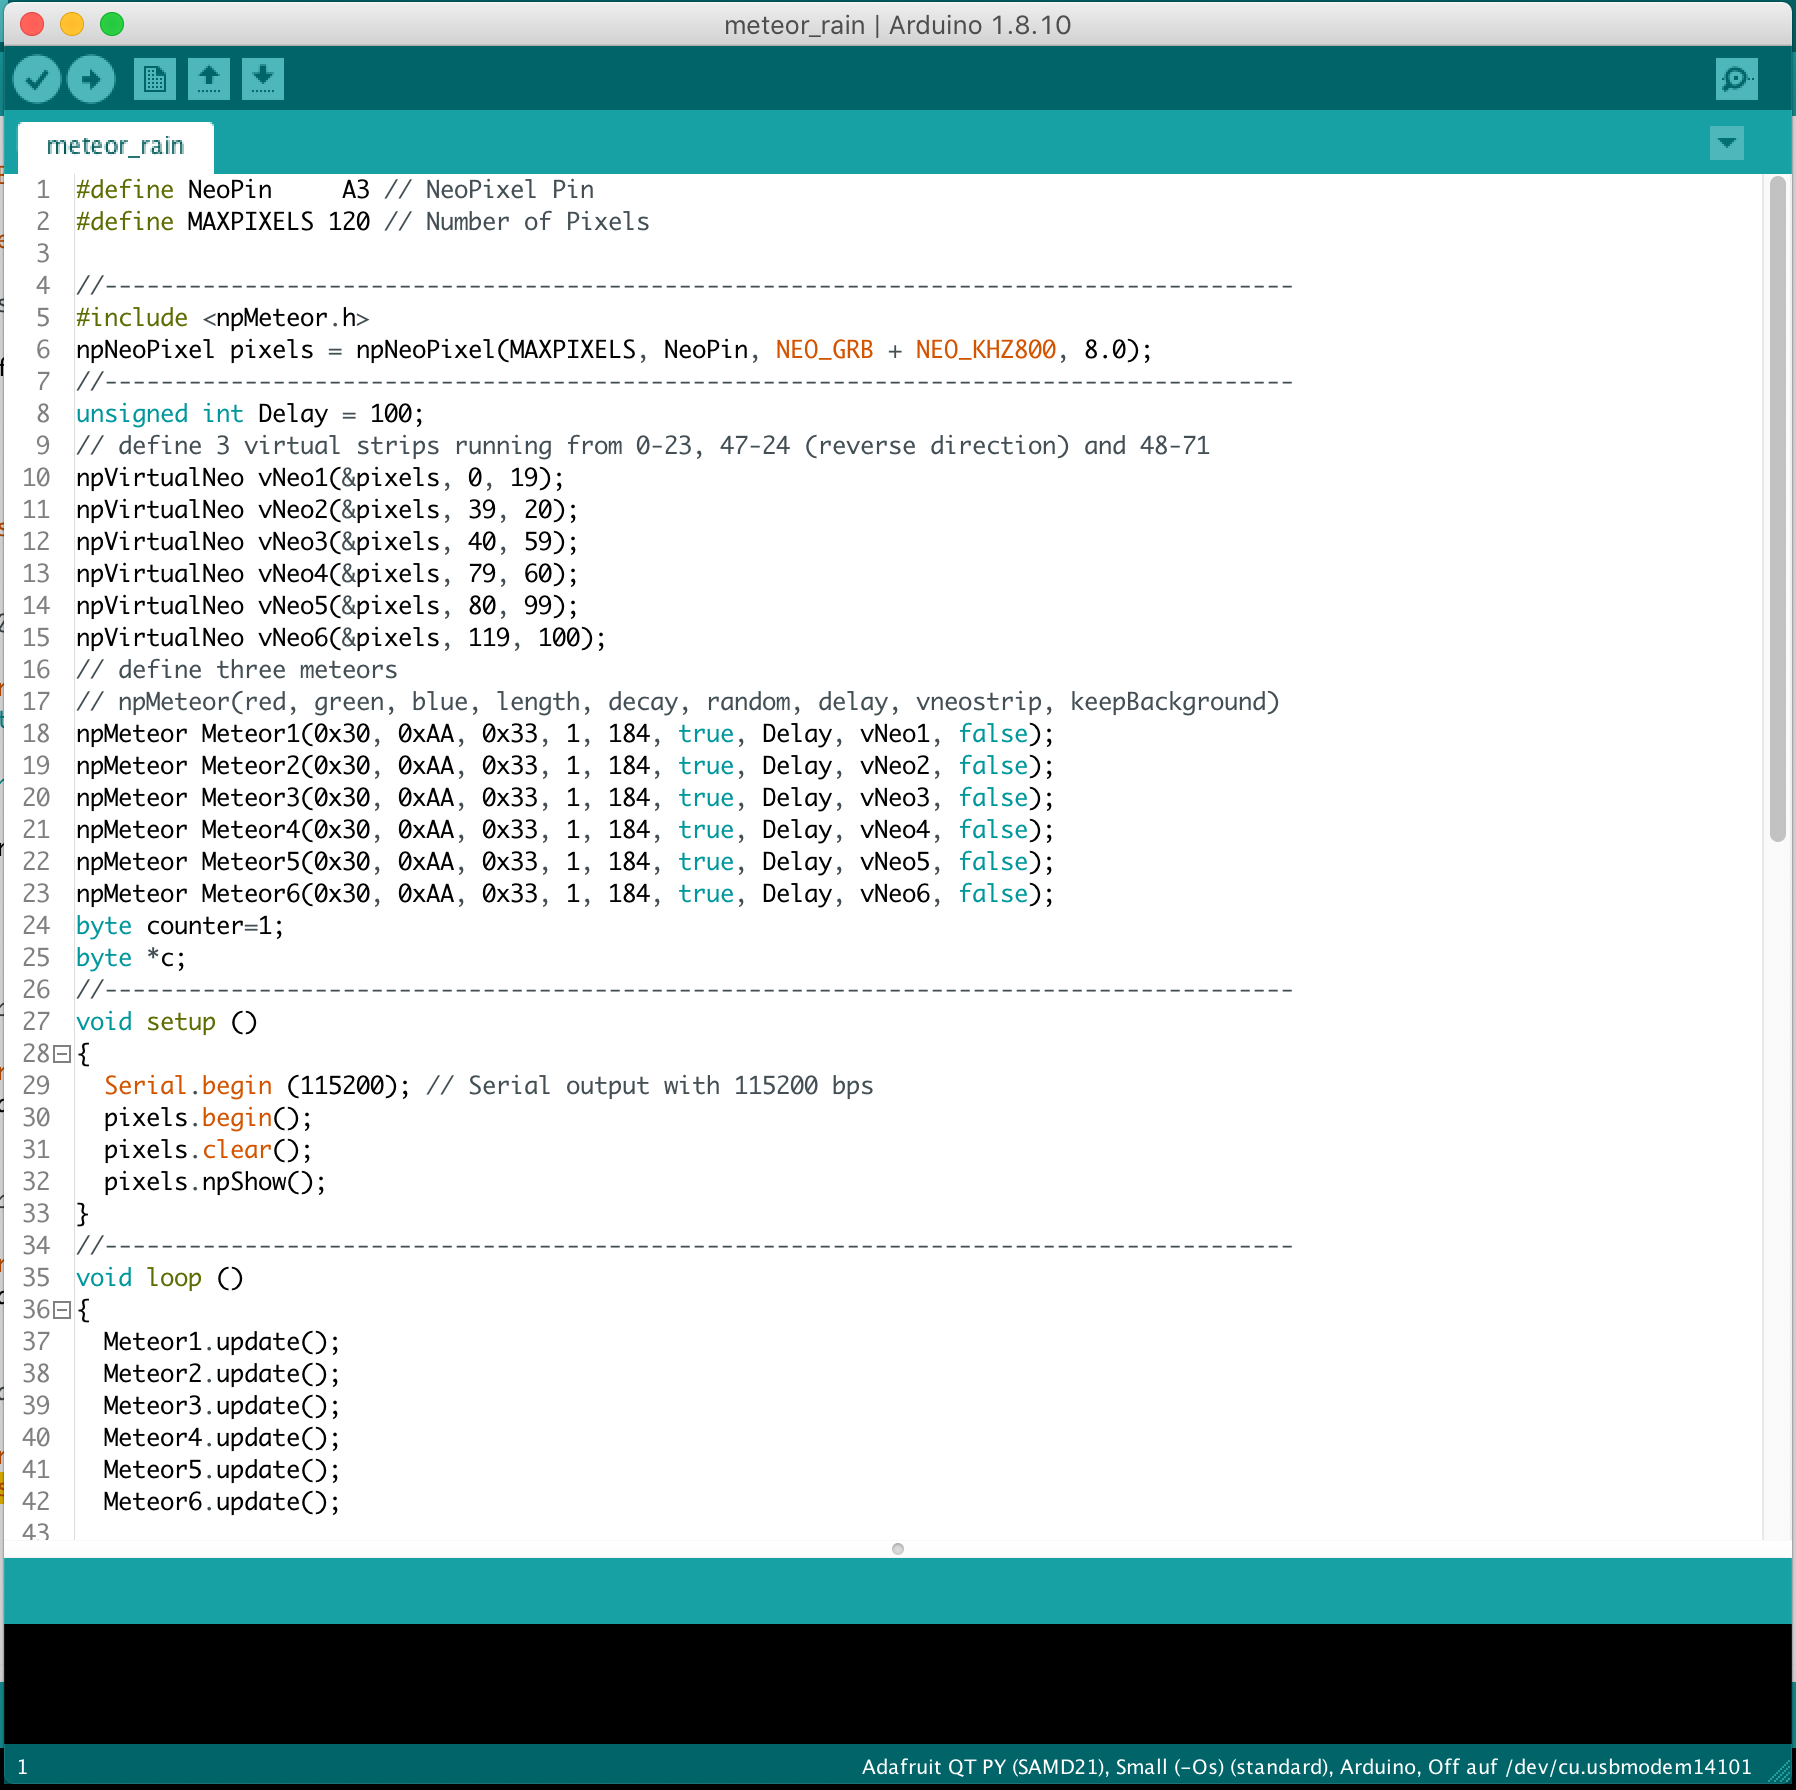
Task: Click the Meteor6 constructor line
Action: pyautogui.click(x=565, y=894)
